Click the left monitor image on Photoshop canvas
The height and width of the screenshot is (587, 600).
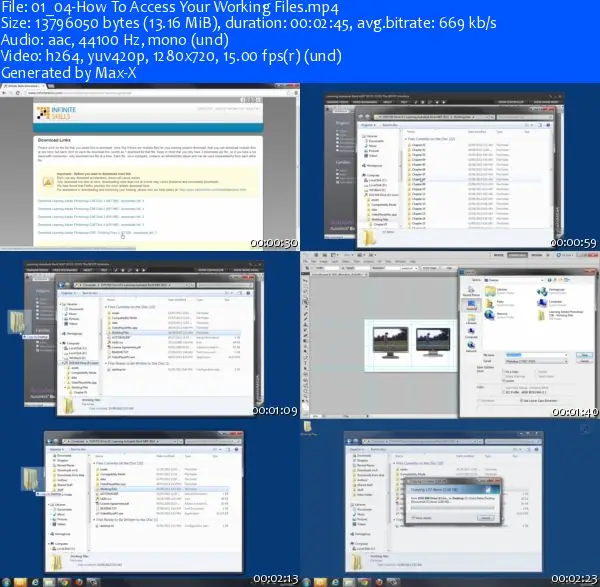(x=390, y=342)
